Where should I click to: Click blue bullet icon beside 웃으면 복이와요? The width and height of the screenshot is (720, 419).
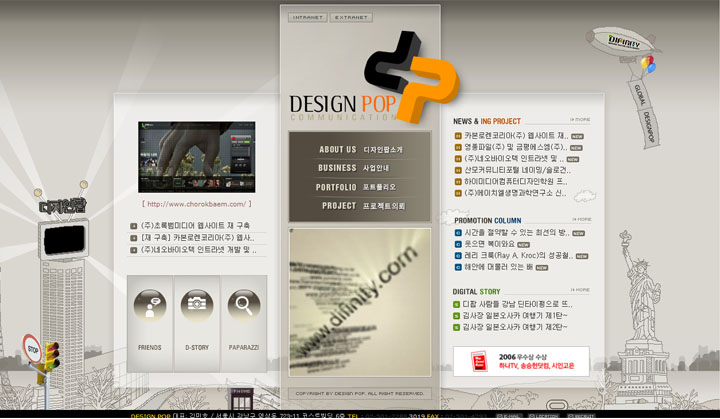(458, 244)
